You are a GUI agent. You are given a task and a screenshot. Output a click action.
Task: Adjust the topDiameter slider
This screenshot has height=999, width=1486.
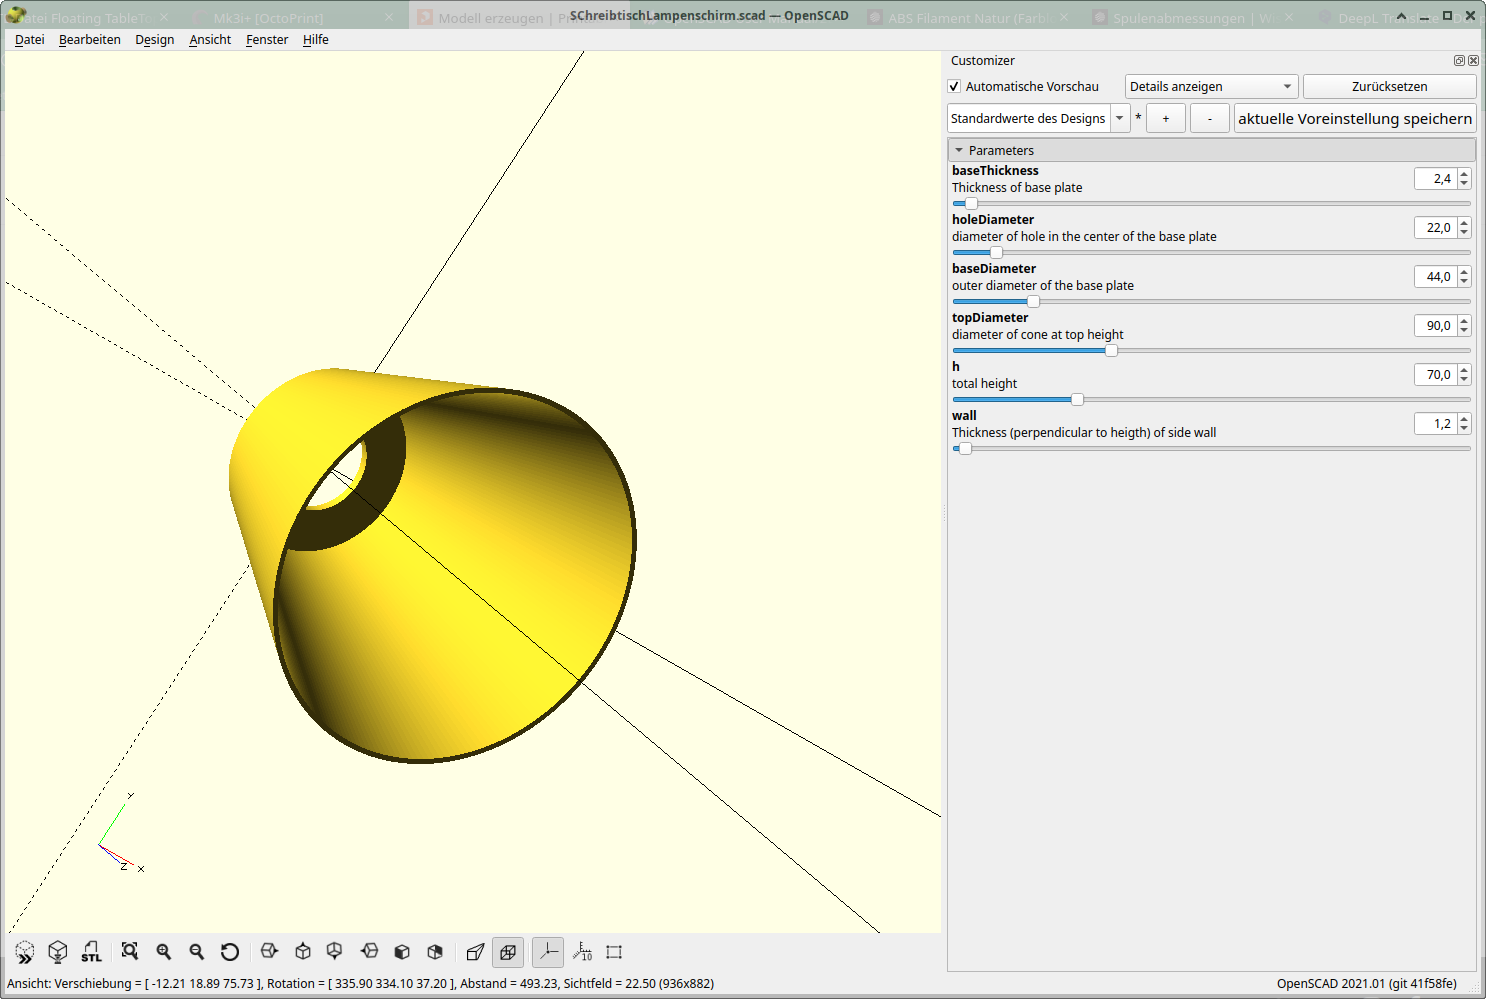(x=1111, y=350)
